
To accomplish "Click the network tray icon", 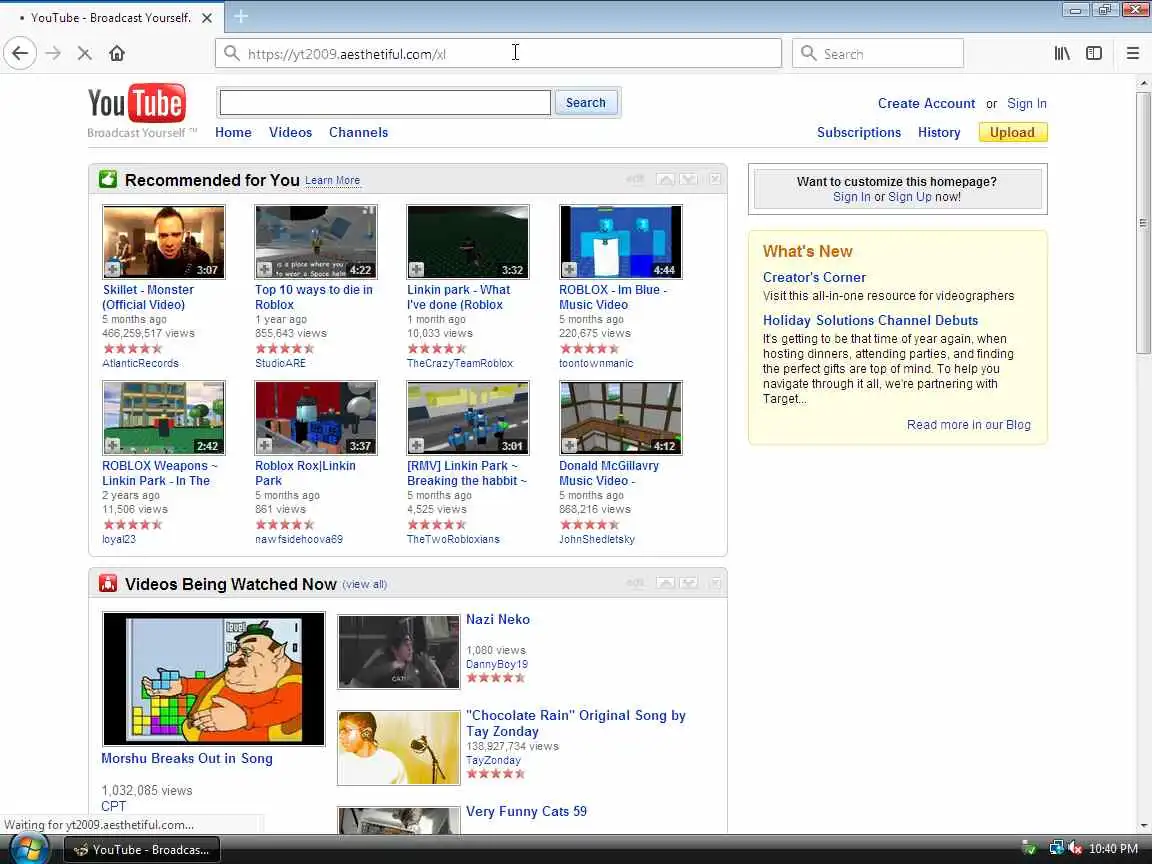I will click(1056, 849).
